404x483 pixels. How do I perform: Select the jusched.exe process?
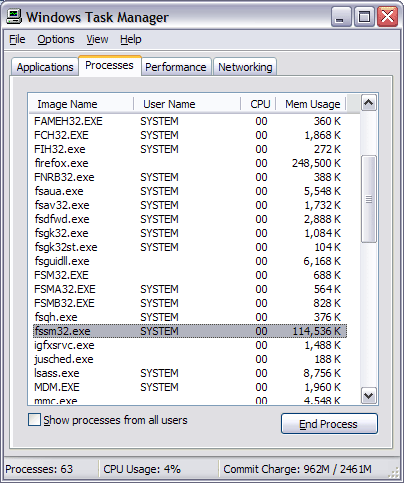pos(190,359)
